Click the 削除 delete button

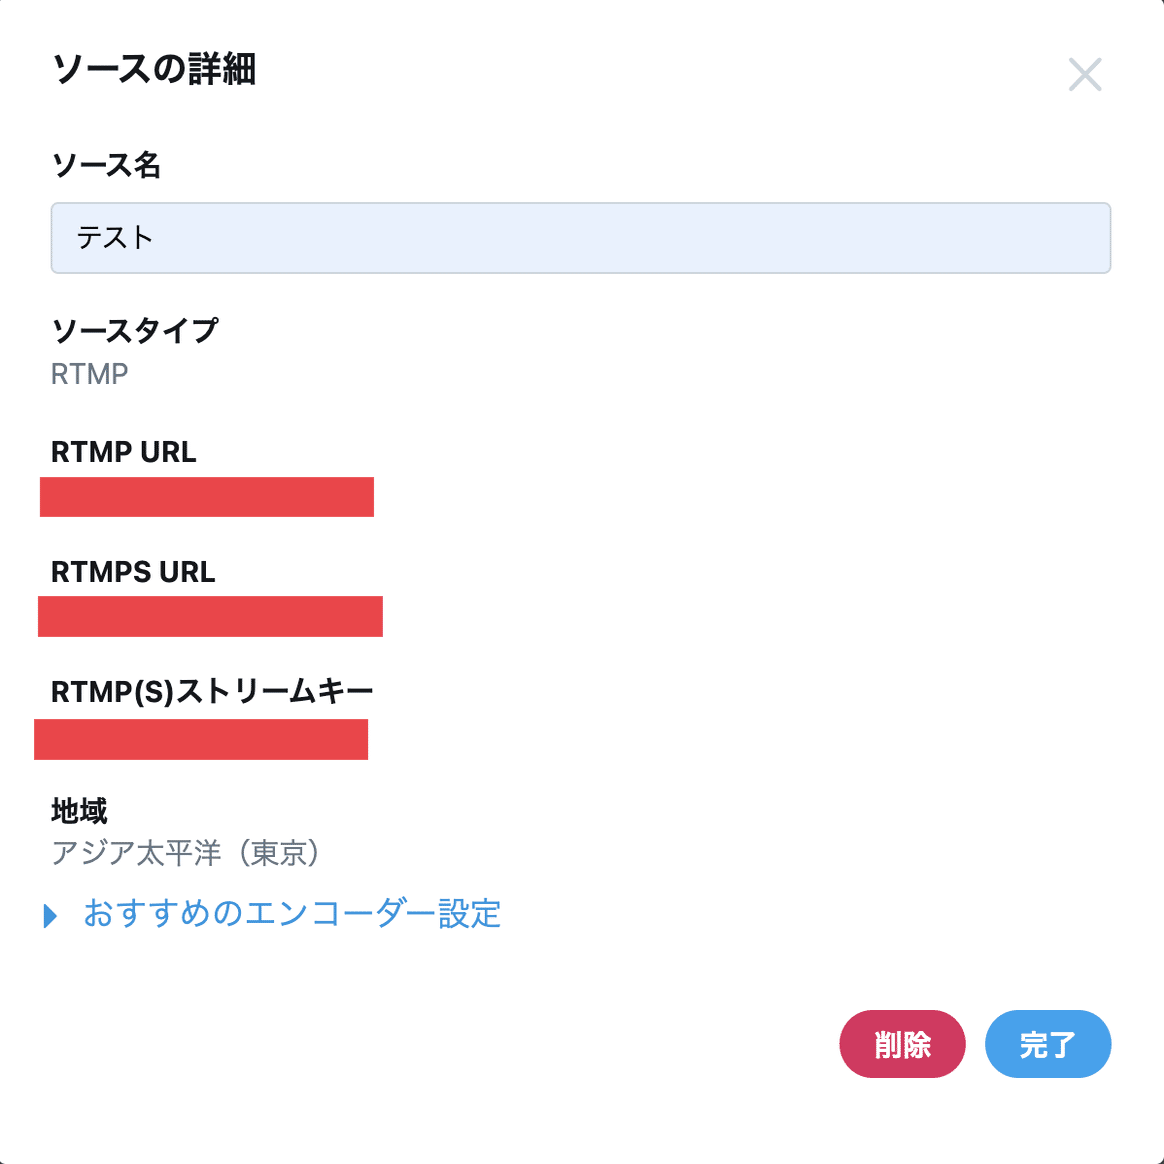tap(902, 1043)
